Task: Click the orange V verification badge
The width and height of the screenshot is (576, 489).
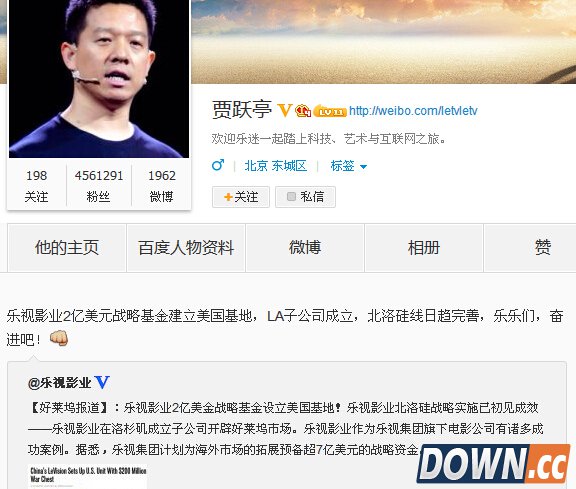Action: (284, 110)
